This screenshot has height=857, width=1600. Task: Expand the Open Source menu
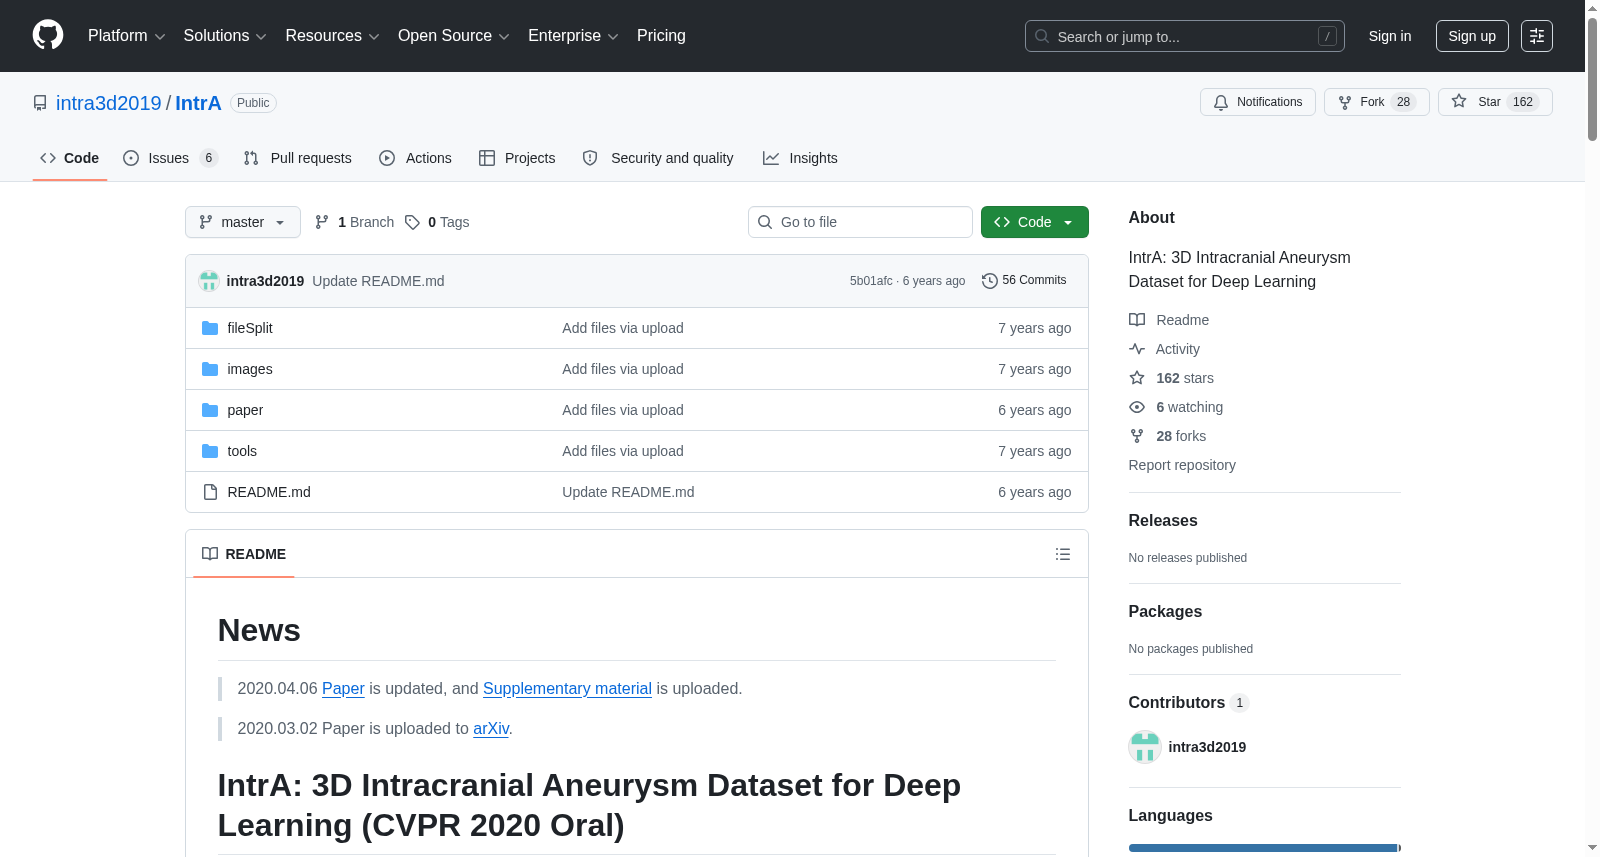pyautogui.click(x=454, y=36)
